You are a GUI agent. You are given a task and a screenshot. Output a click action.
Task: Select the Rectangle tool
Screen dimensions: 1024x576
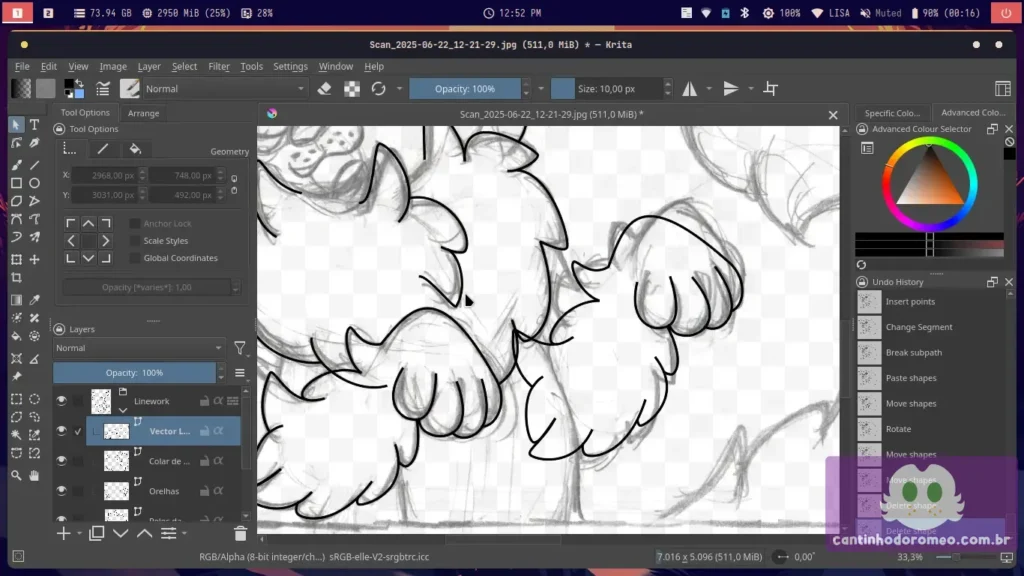[x=16, y=184]
